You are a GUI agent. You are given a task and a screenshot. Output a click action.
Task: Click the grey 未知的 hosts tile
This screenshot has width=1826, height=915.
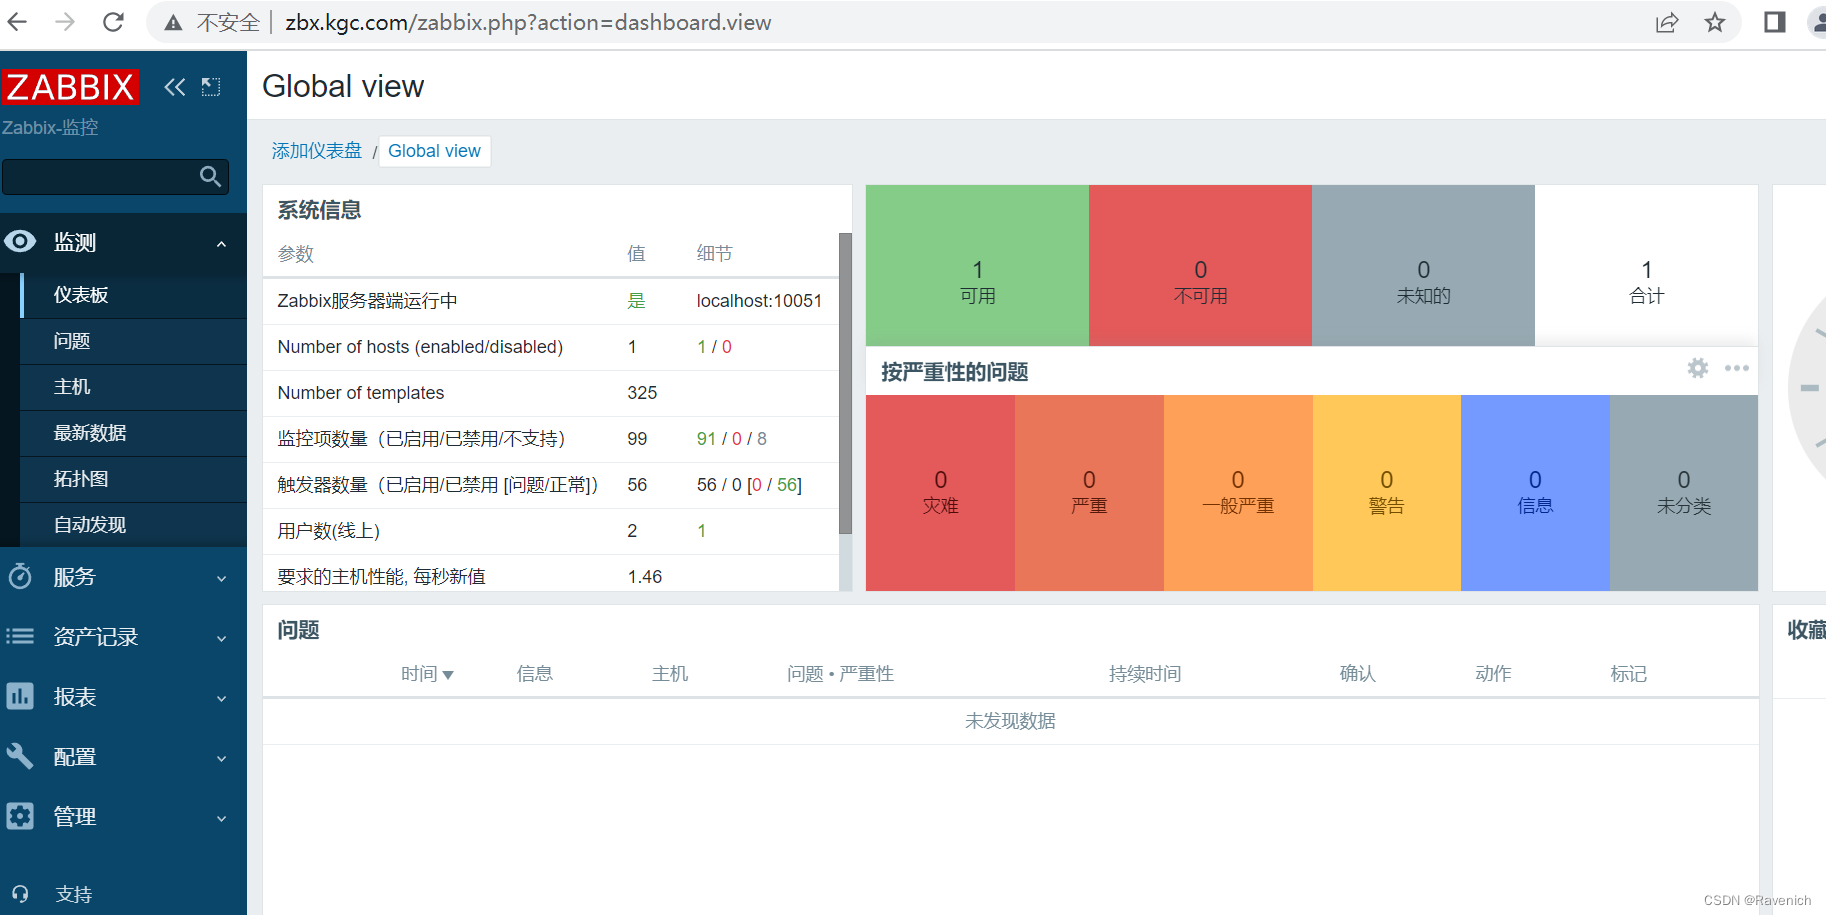coord(1423,266)
